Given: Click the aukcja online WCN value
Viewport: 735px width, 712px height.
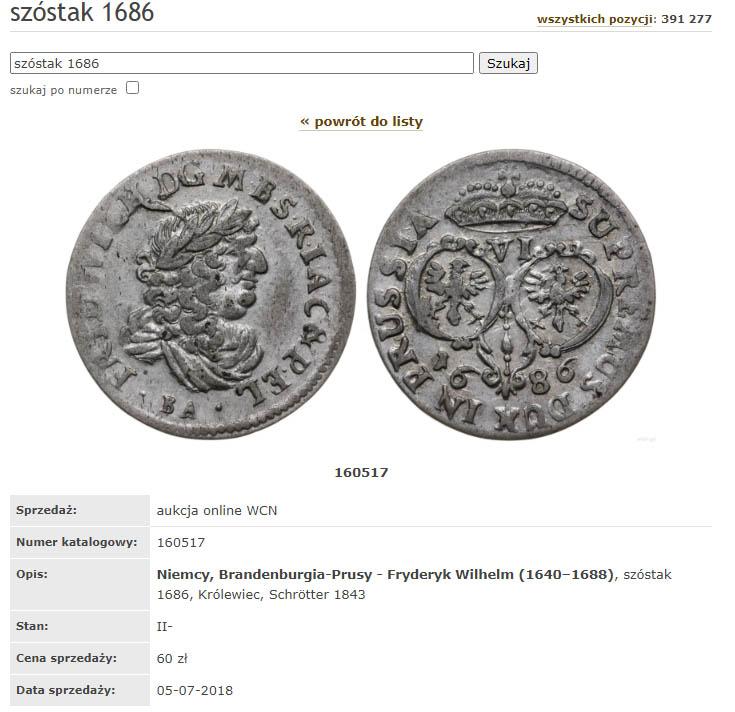Looking at the screenshot, I should pos(217,510).
